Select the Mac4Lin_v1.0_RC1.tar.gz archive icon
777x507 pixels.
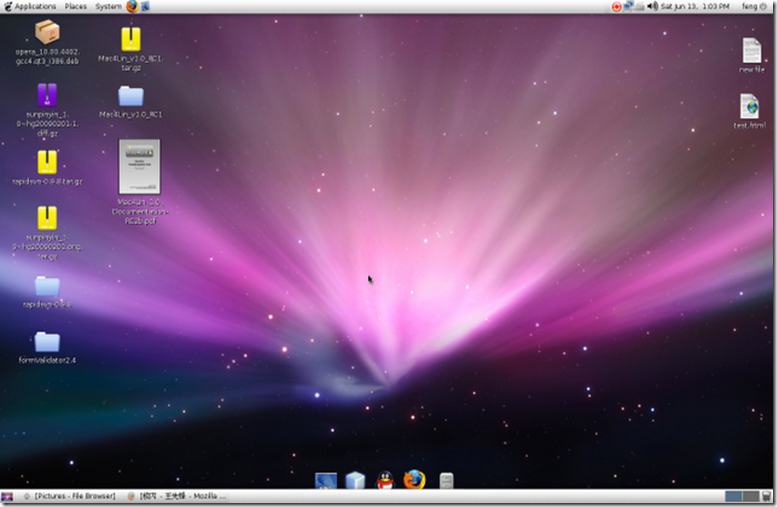pyautogui.click(x=131, y=39)
